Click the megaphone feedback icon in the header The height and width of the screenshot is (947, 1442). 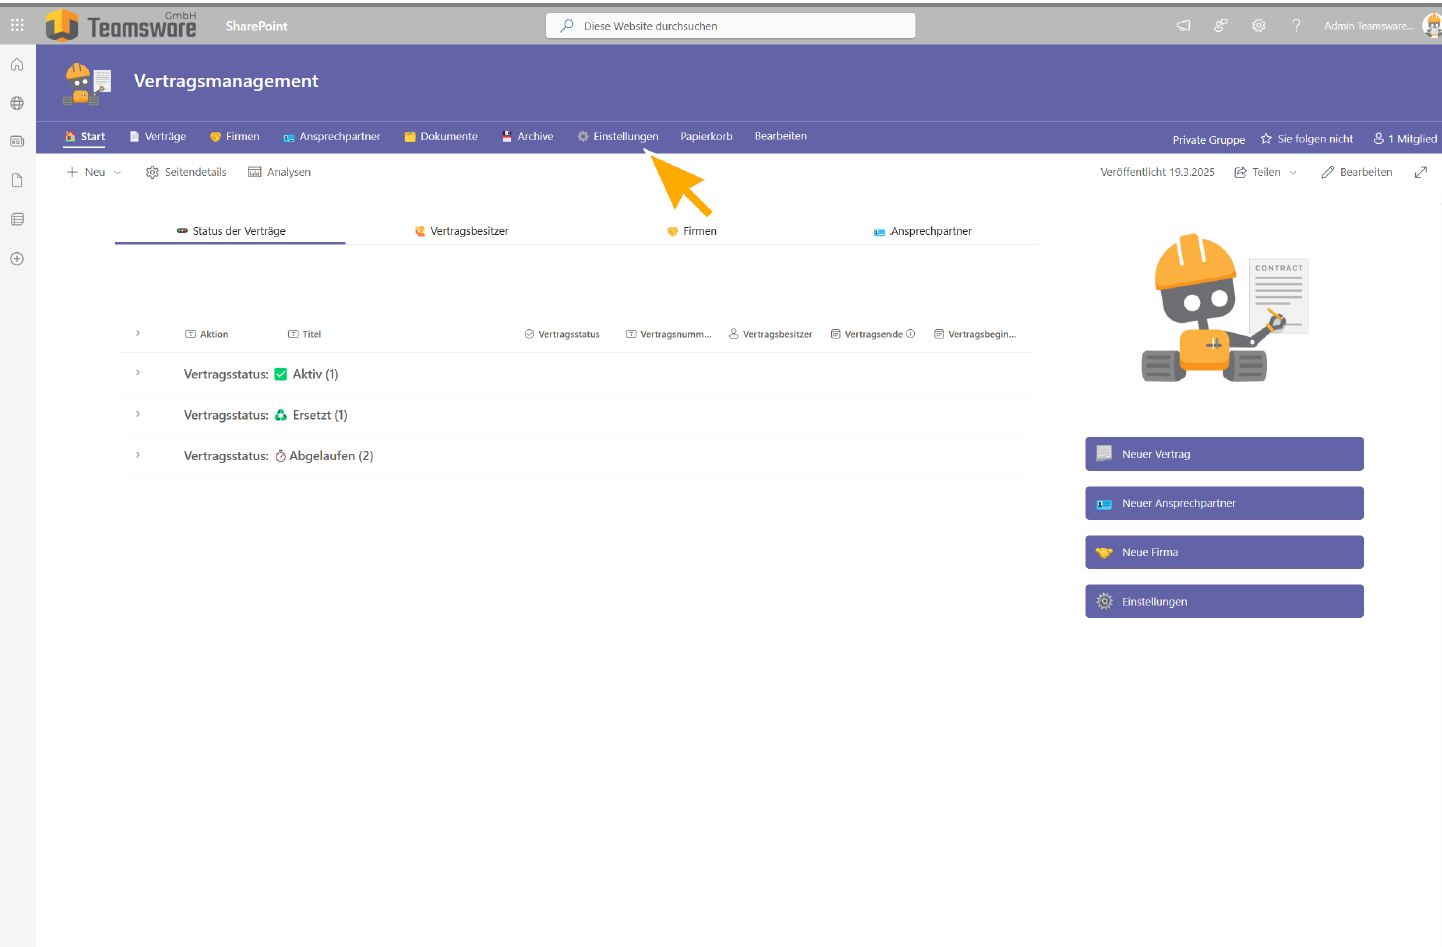1183,26
